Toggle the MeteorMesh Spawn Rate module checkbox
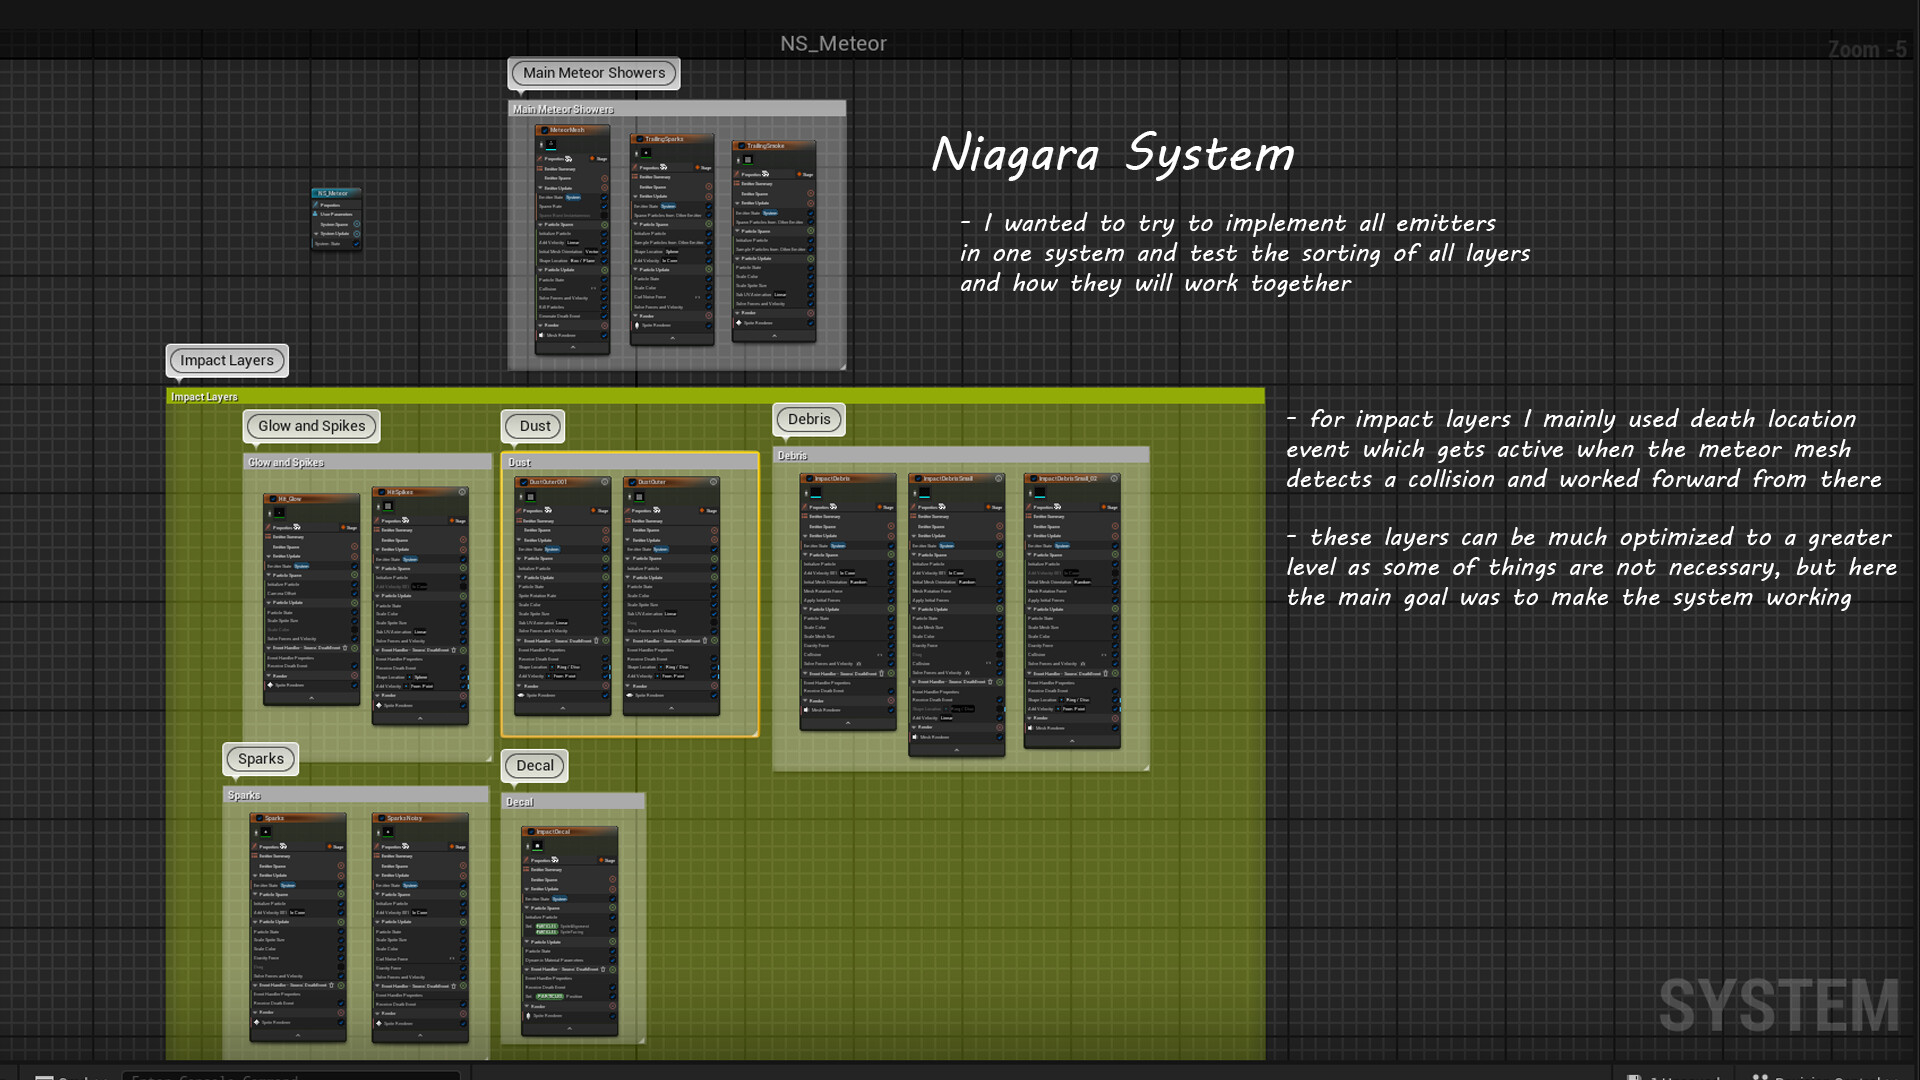Image resolution: width=1920 pixels, height=1080 pixels. click(604, 206)
